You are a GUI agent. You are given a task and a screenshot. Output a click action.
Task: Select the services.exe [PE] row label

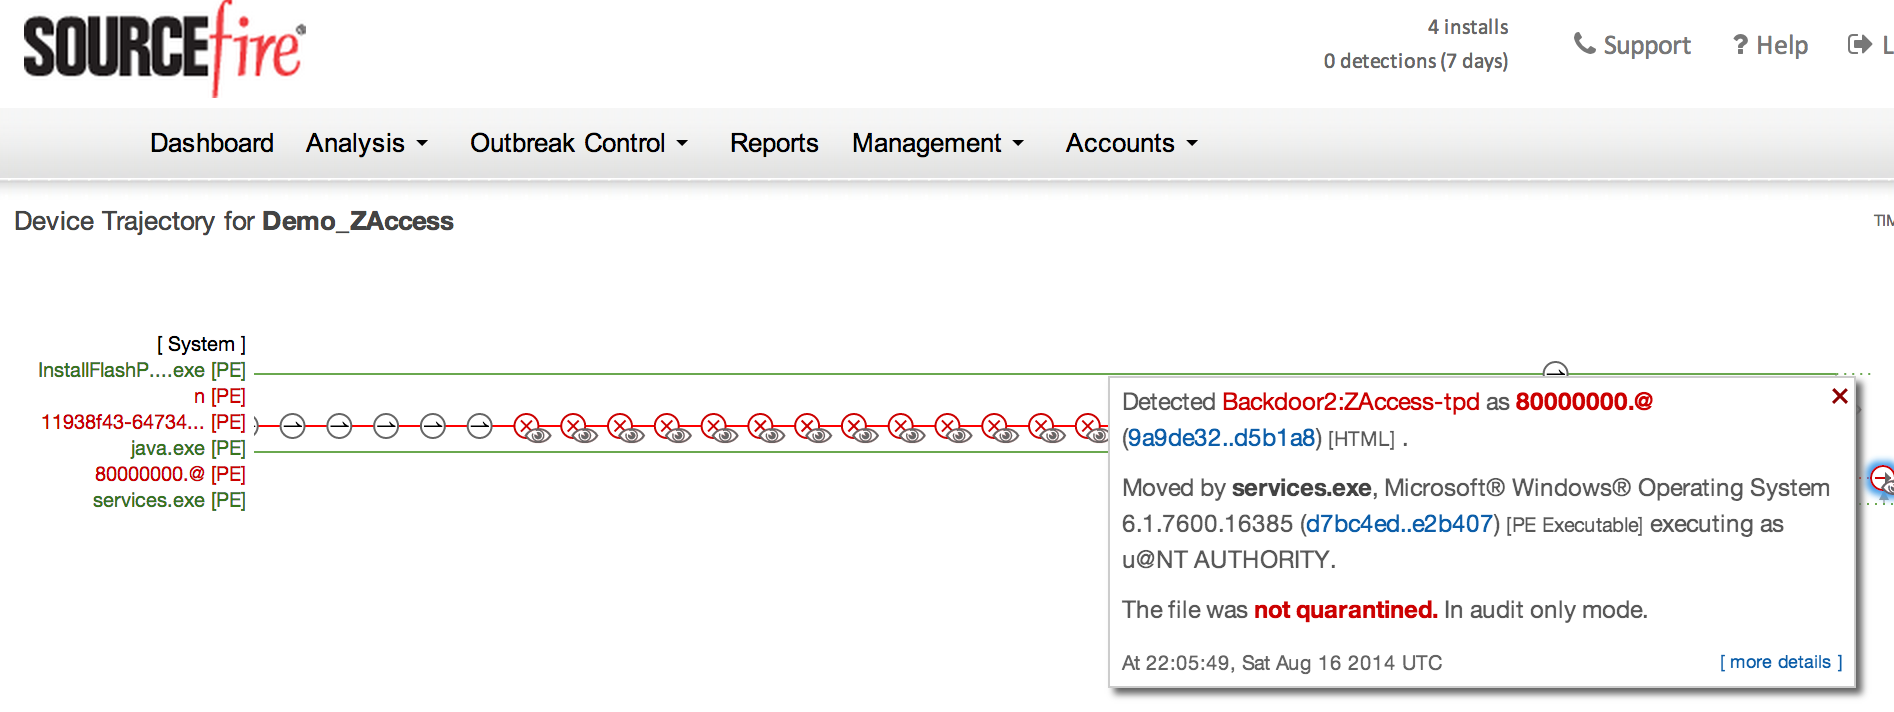pyautogui.click(x=169, y=500)
